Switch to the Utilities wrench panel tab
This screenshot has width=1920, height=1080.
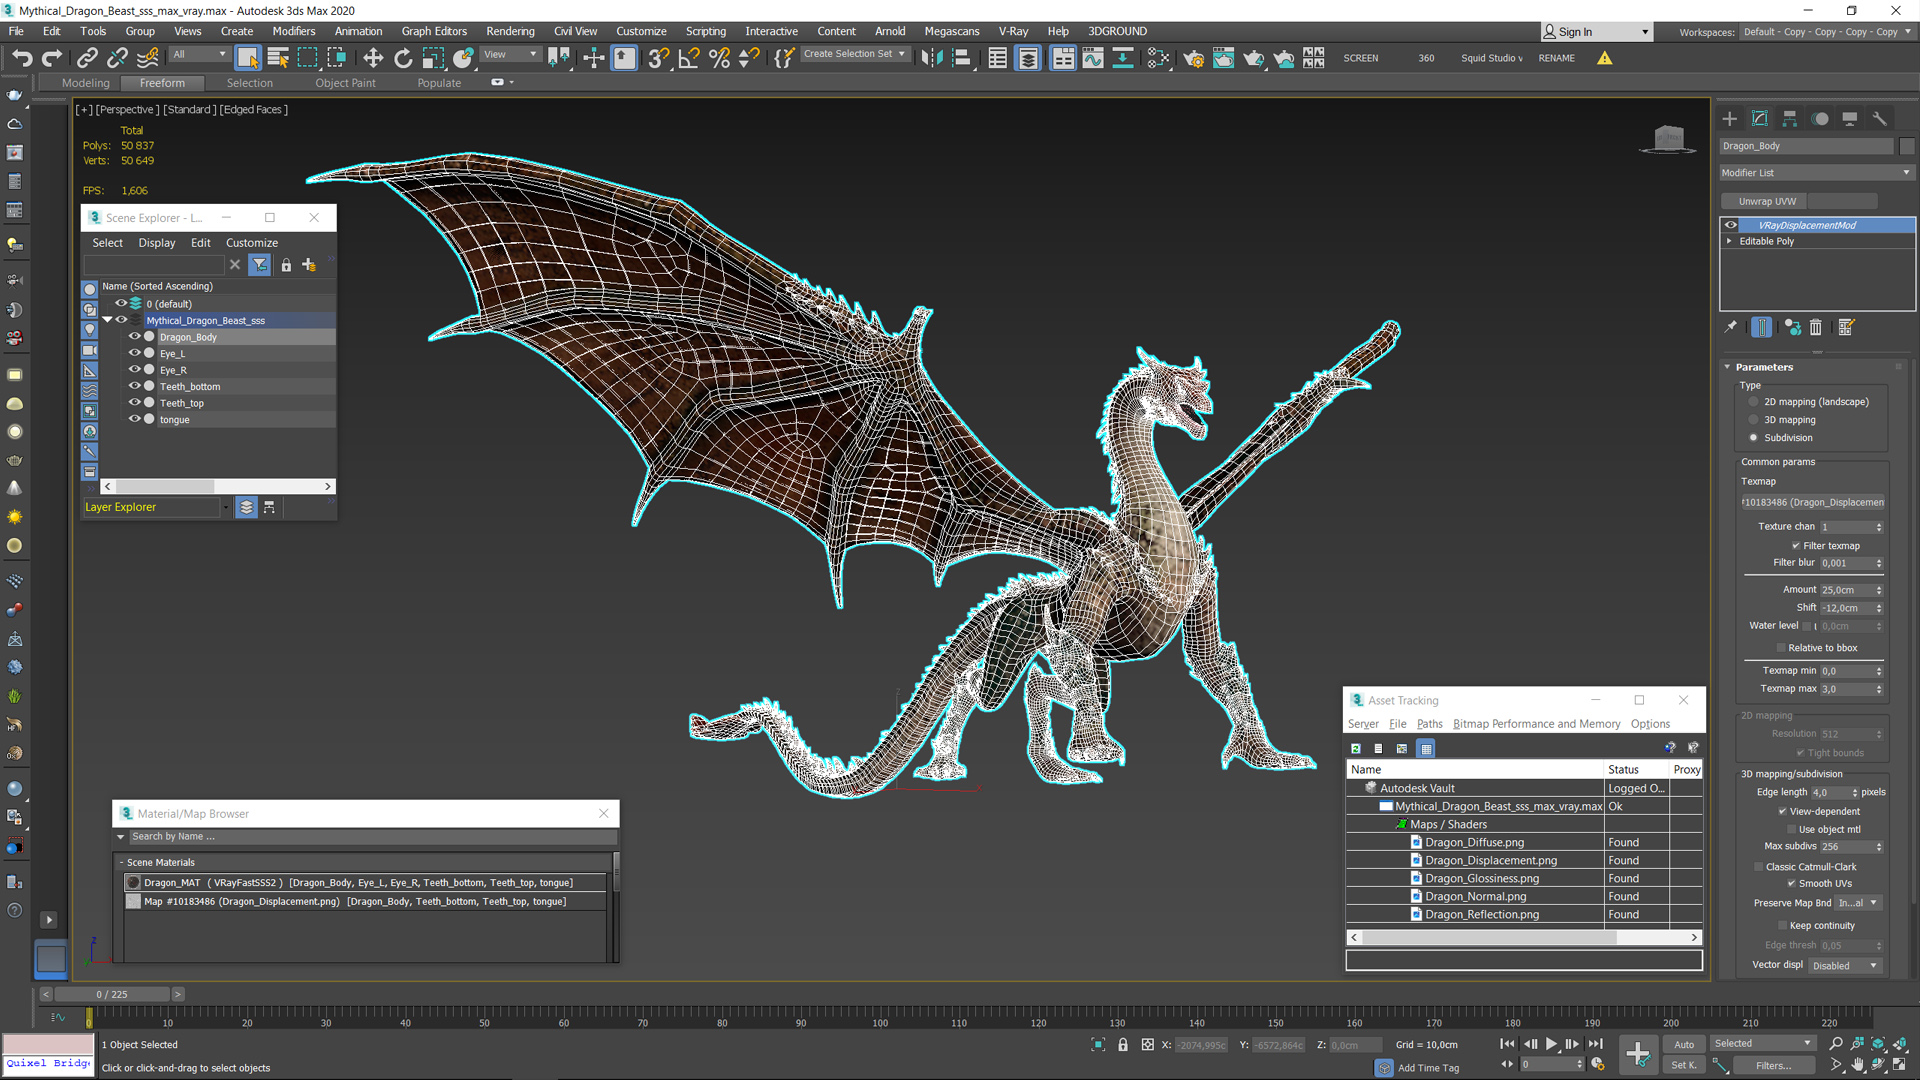(x=1880, y=118)
